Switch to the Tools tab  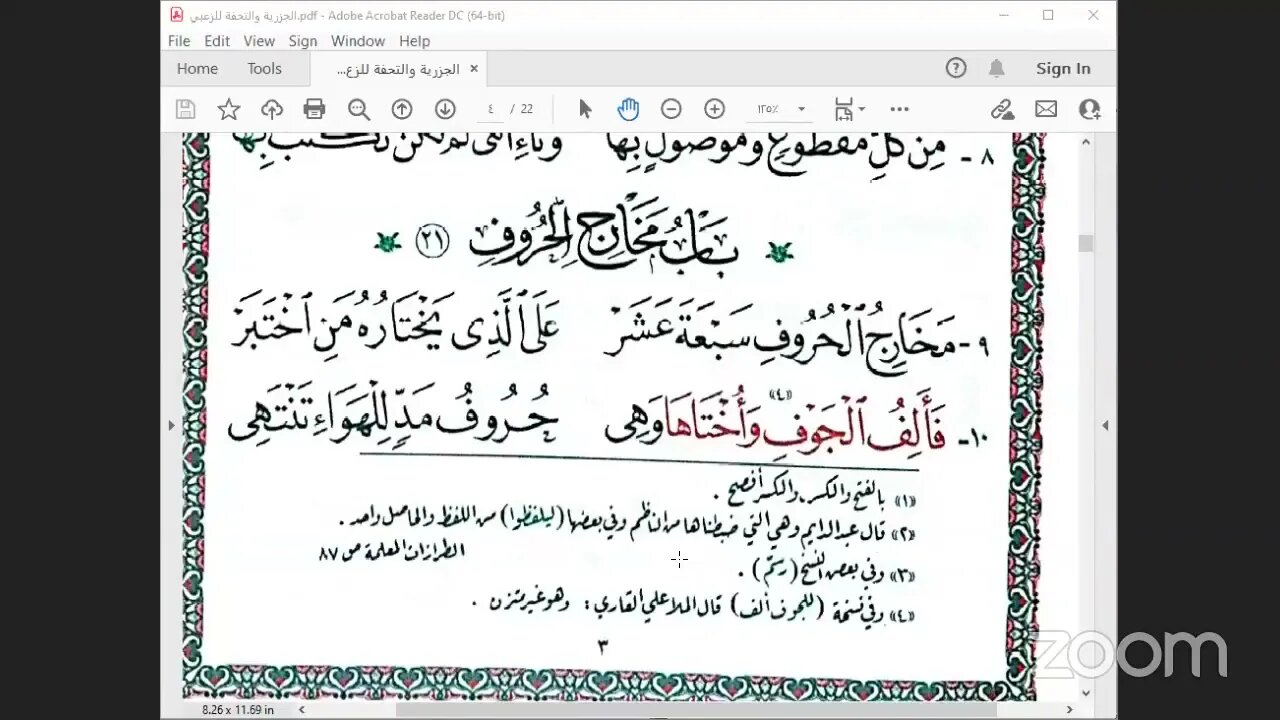click(265, 68)
